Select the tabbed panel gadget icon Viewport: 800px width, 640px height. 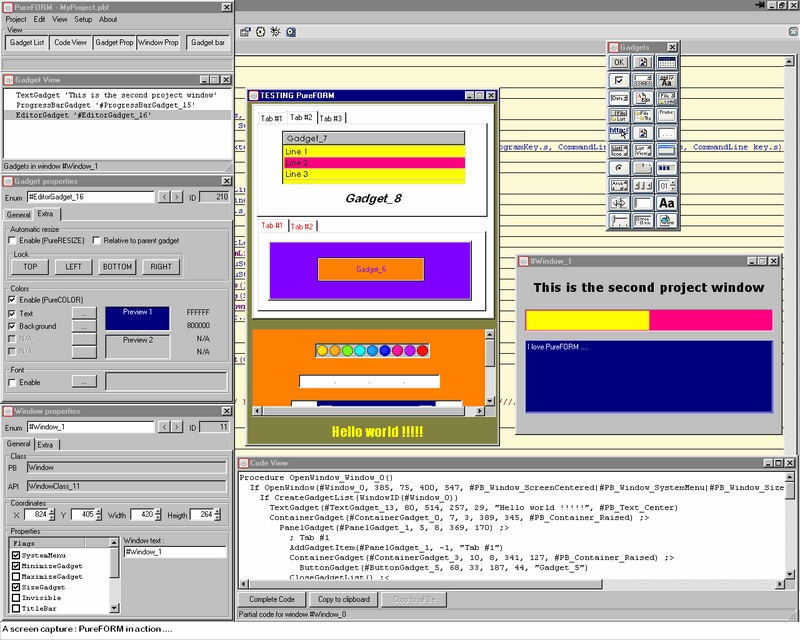[x=643, y=168]
